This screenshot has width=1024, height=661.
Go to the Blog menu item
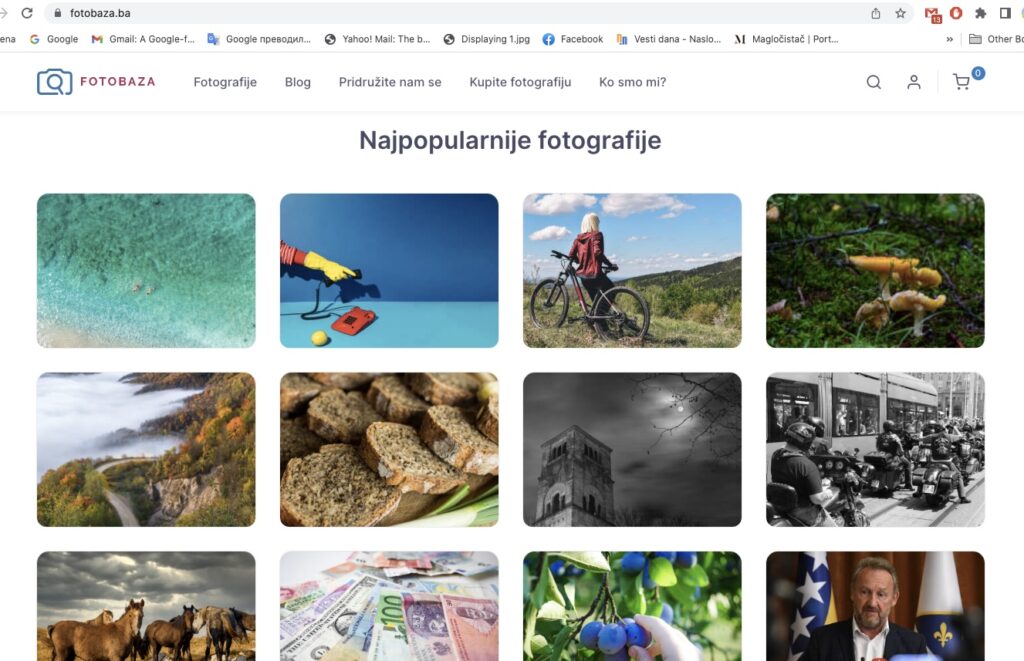298,82
